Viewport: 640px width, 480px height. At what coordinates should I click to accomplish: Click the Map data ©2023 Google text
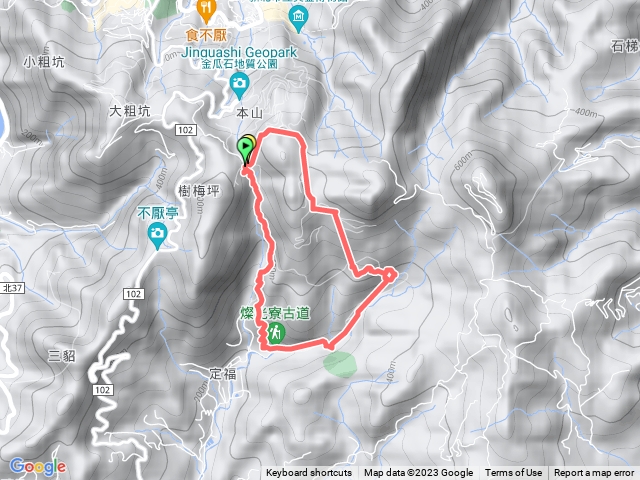(x=418, y=473)
